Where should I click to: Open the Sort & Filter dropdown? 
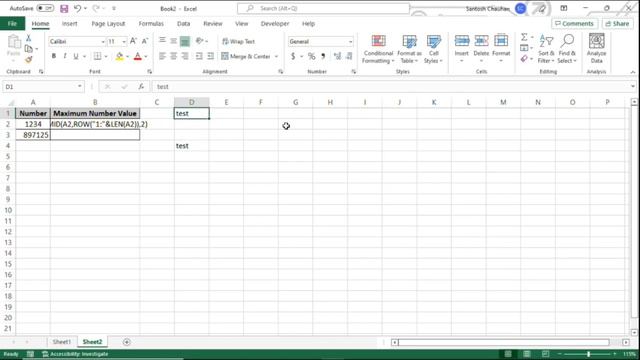[x=546, y=49]
